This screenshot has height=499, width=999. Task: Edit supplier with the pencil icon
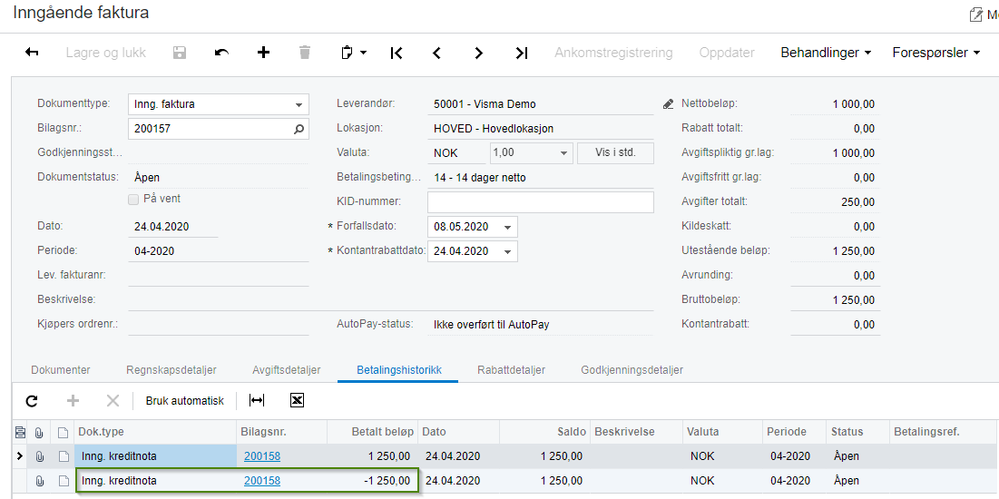[x=668, y=104]
